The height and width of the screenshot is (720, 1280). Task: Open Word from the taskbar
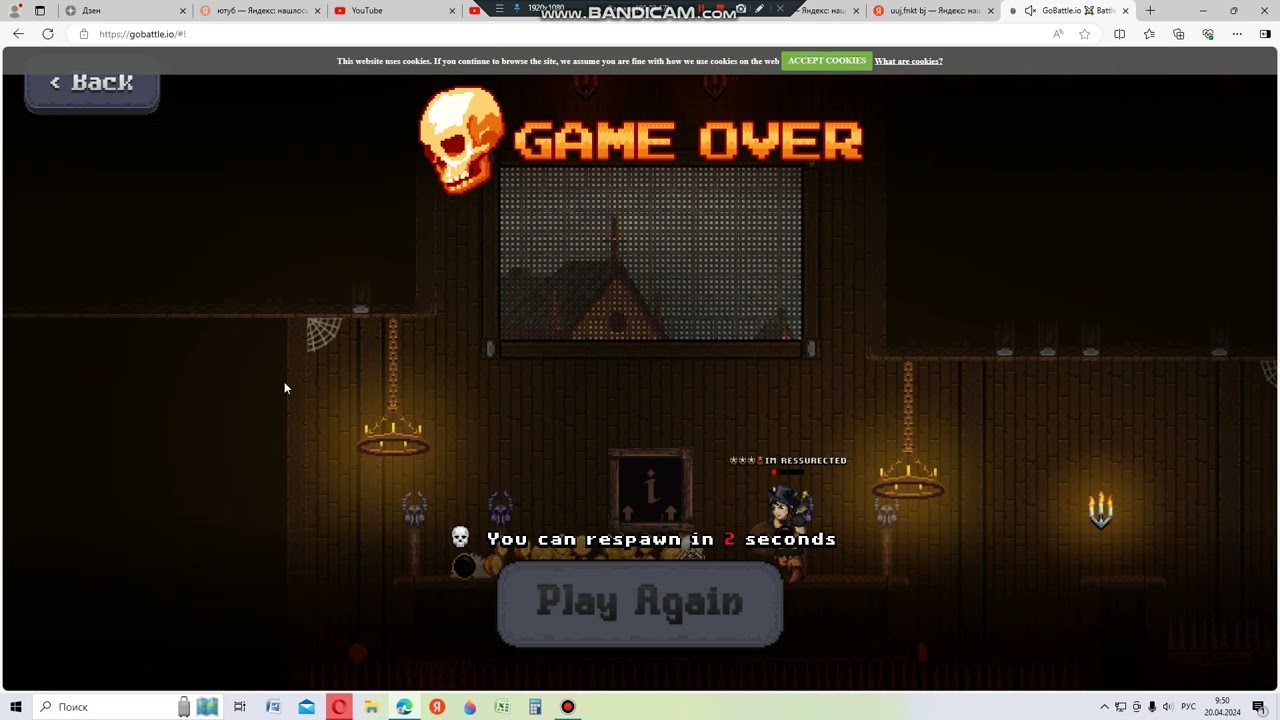click(273, 707)
